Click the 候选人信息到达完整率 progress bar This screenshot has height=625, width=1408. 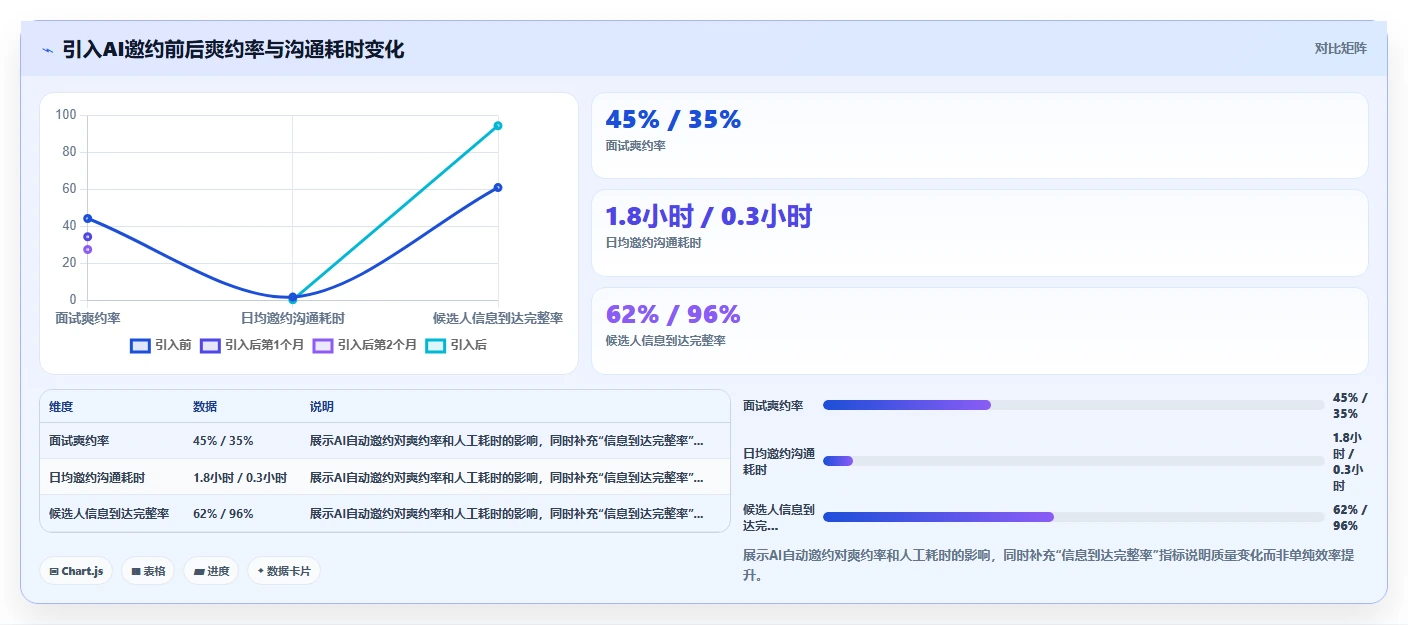(1073, 517)
